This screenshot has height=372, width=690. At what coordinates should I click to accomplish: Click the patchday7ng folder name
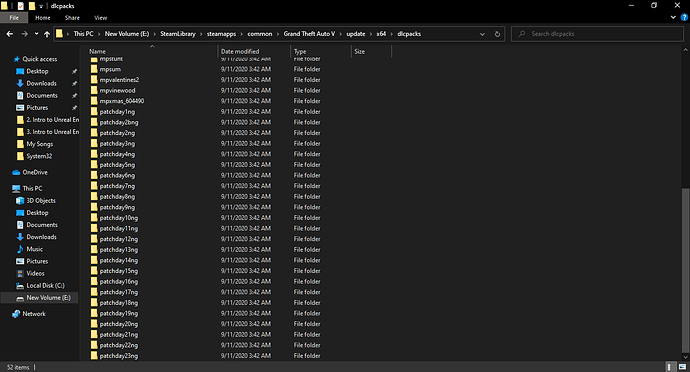(x=117, y=186)
